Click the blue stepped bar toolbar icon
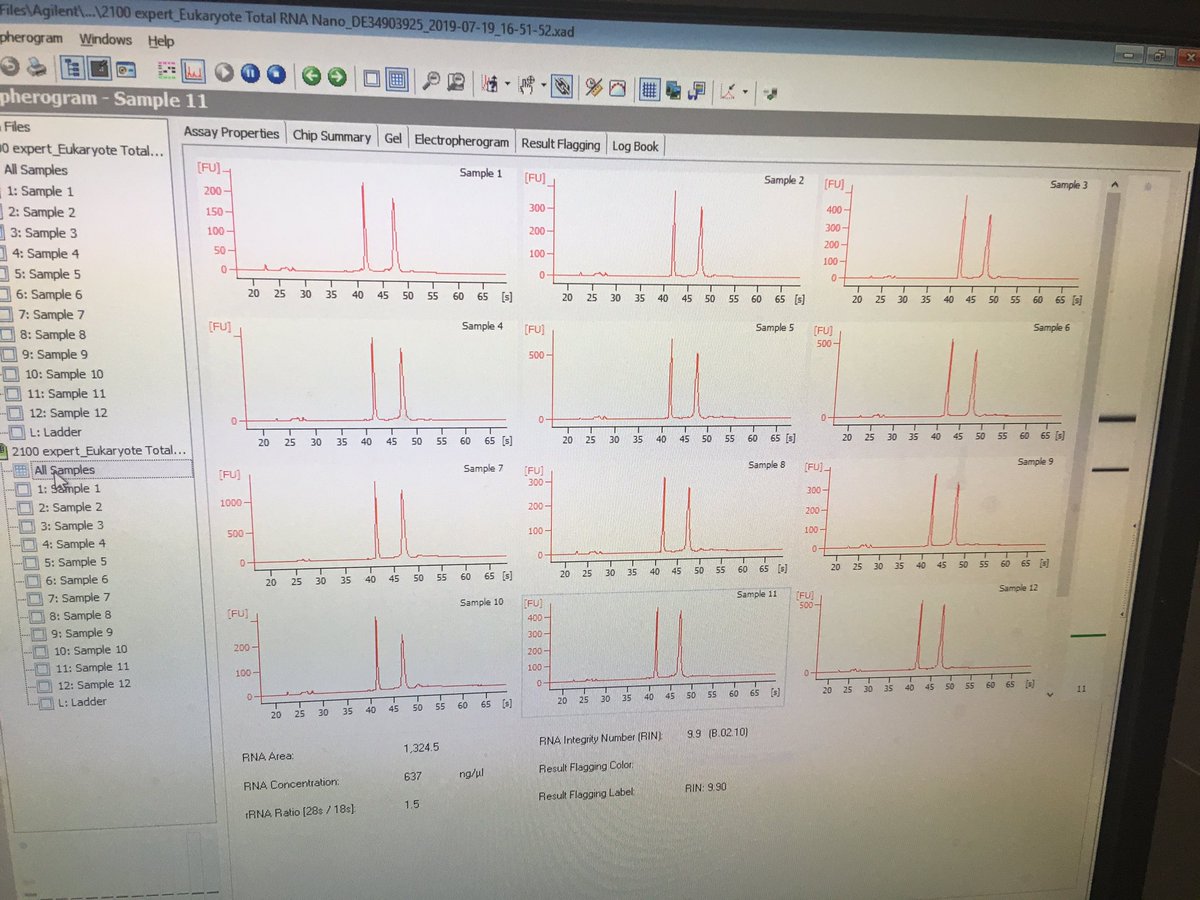Viewport: 1200px width, 900px height. click(697, 90)
